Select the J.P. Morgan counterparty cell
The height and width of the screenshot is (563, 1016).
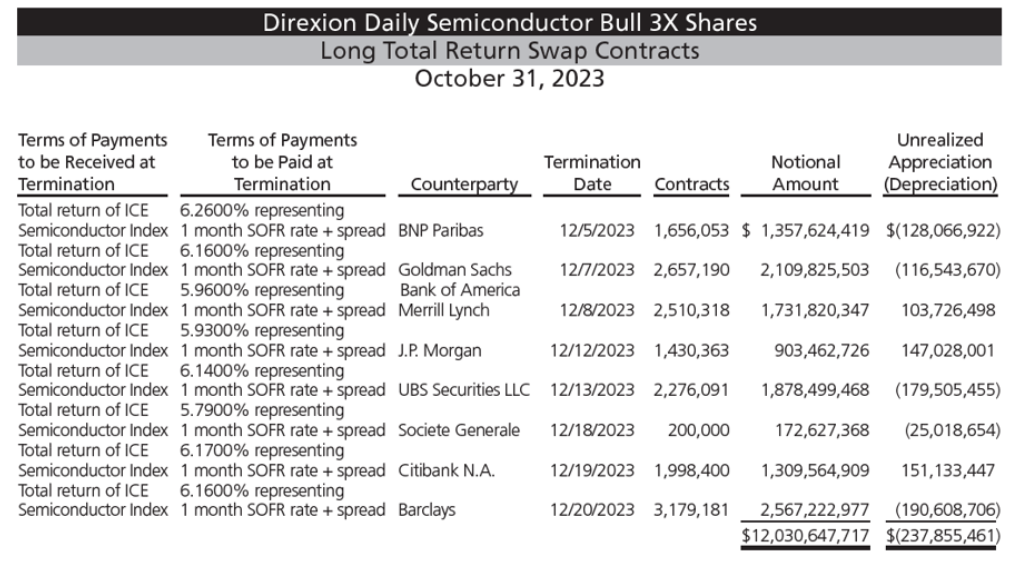click(439, 350)
